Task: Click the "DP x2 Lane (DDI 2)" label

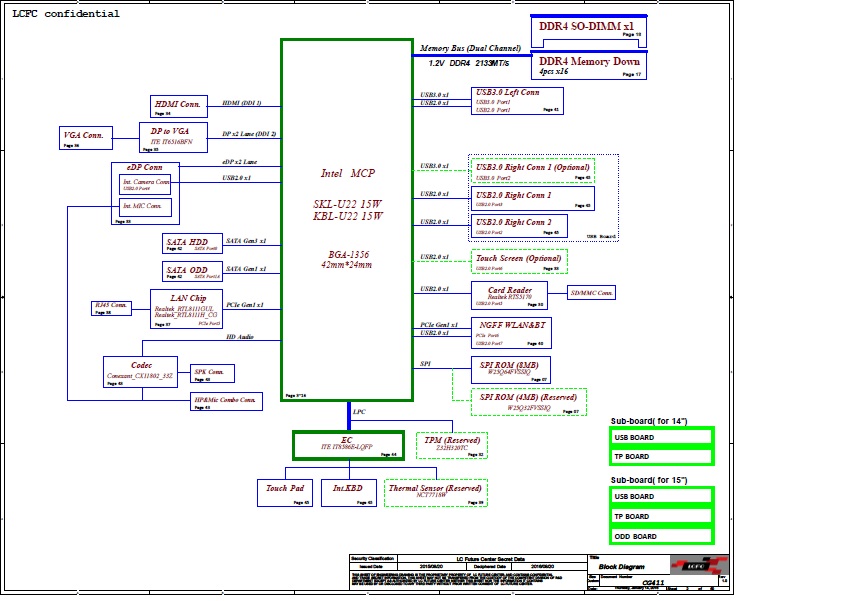Action: (249, 134)
